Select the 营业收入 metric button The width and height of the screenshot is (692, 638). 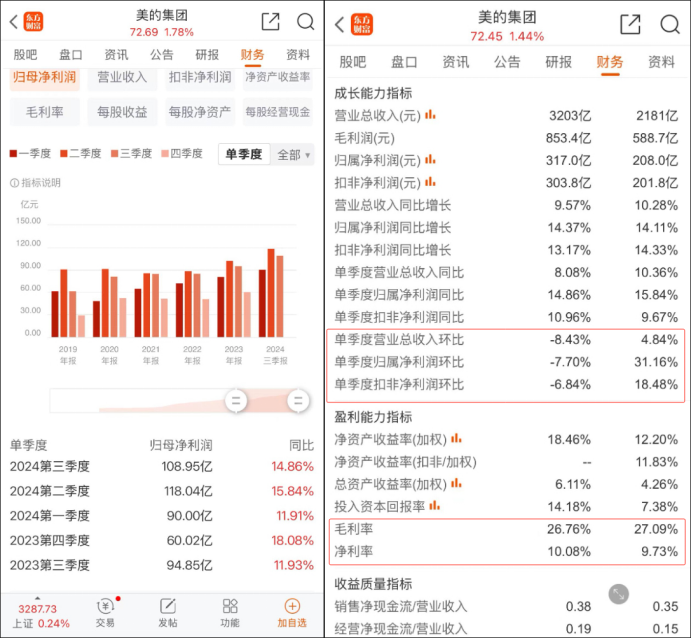(x=122, y=78)
